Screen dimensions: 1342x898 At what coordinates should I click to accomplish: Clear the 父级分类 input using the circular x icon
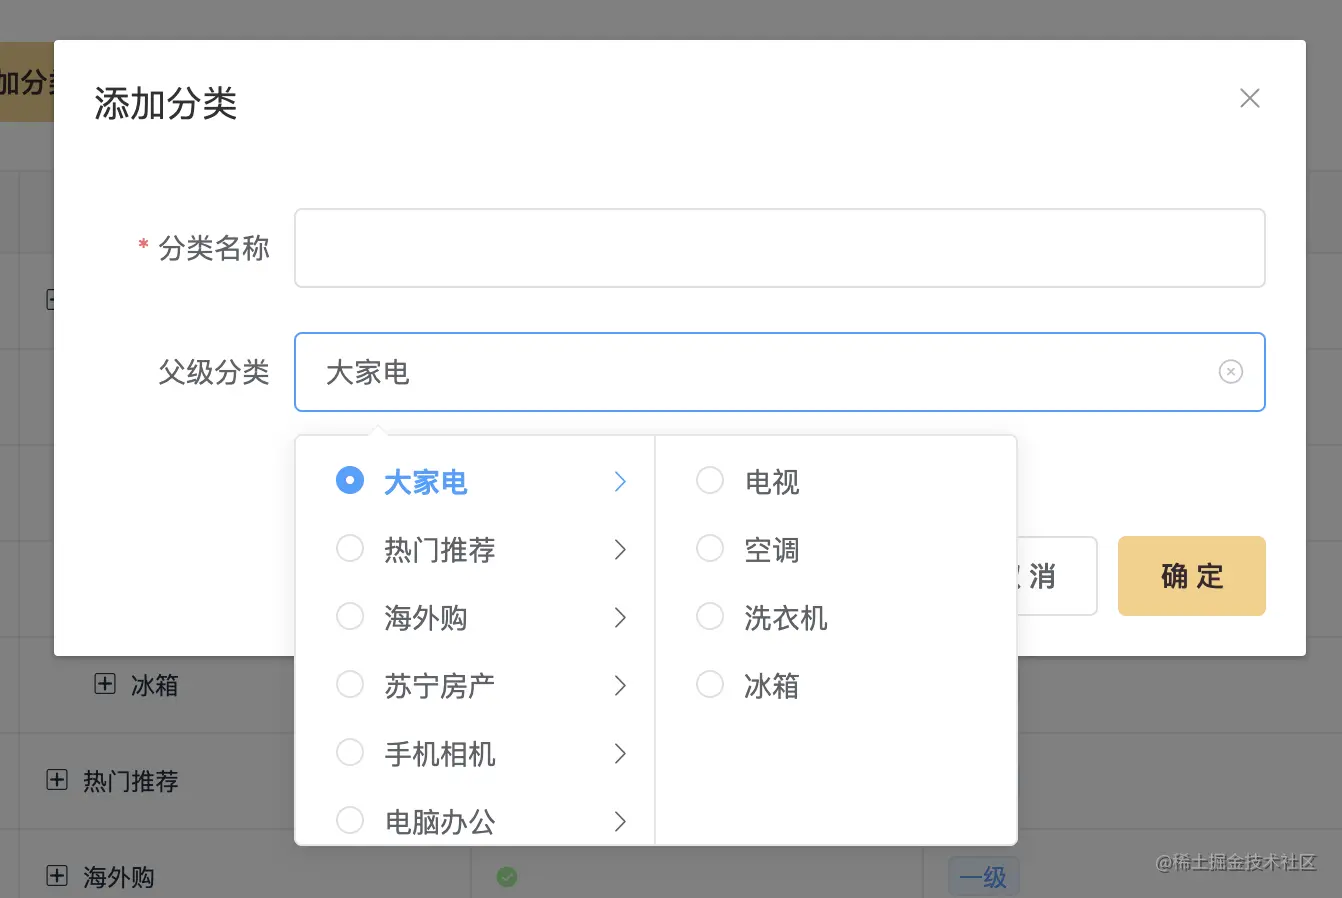(x=1231, y=371)
